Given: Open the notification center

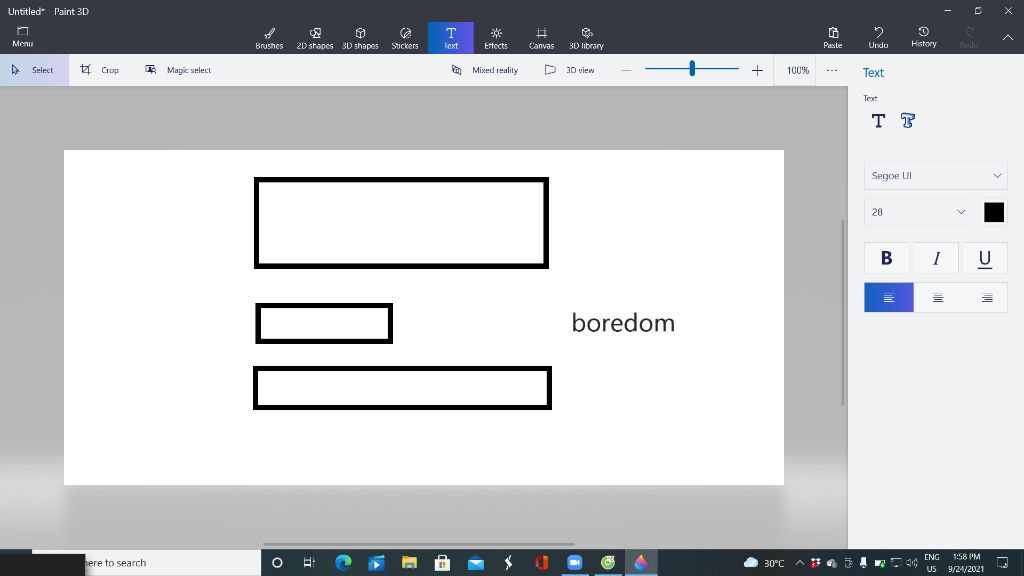Looking at the screenshot, I should click(1002, 562).
